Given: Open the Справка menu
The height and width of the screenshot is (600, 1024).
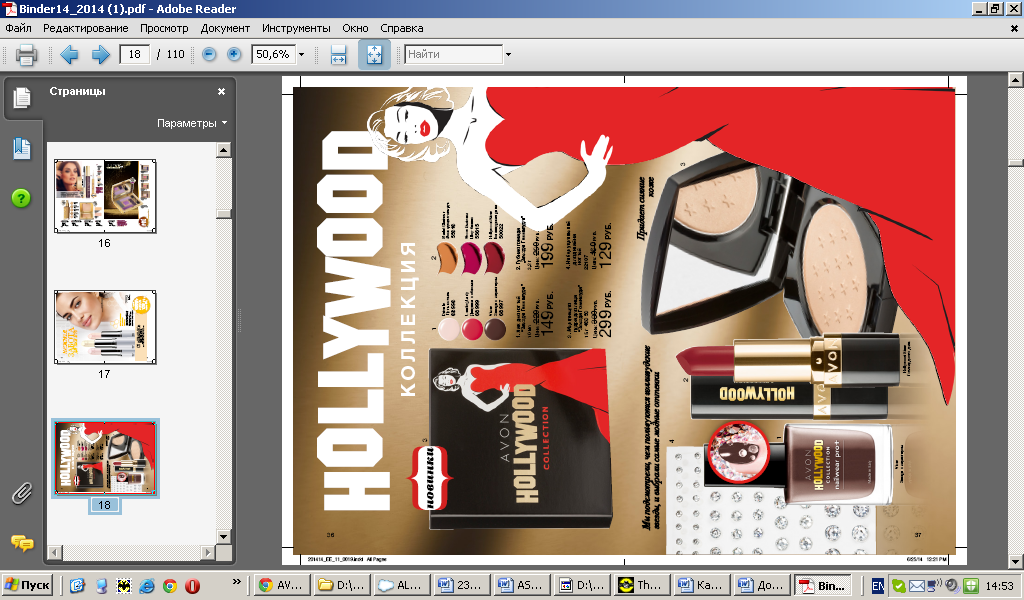Looking at the screenshot, I should pyautogui.click(x=402, y=28).
